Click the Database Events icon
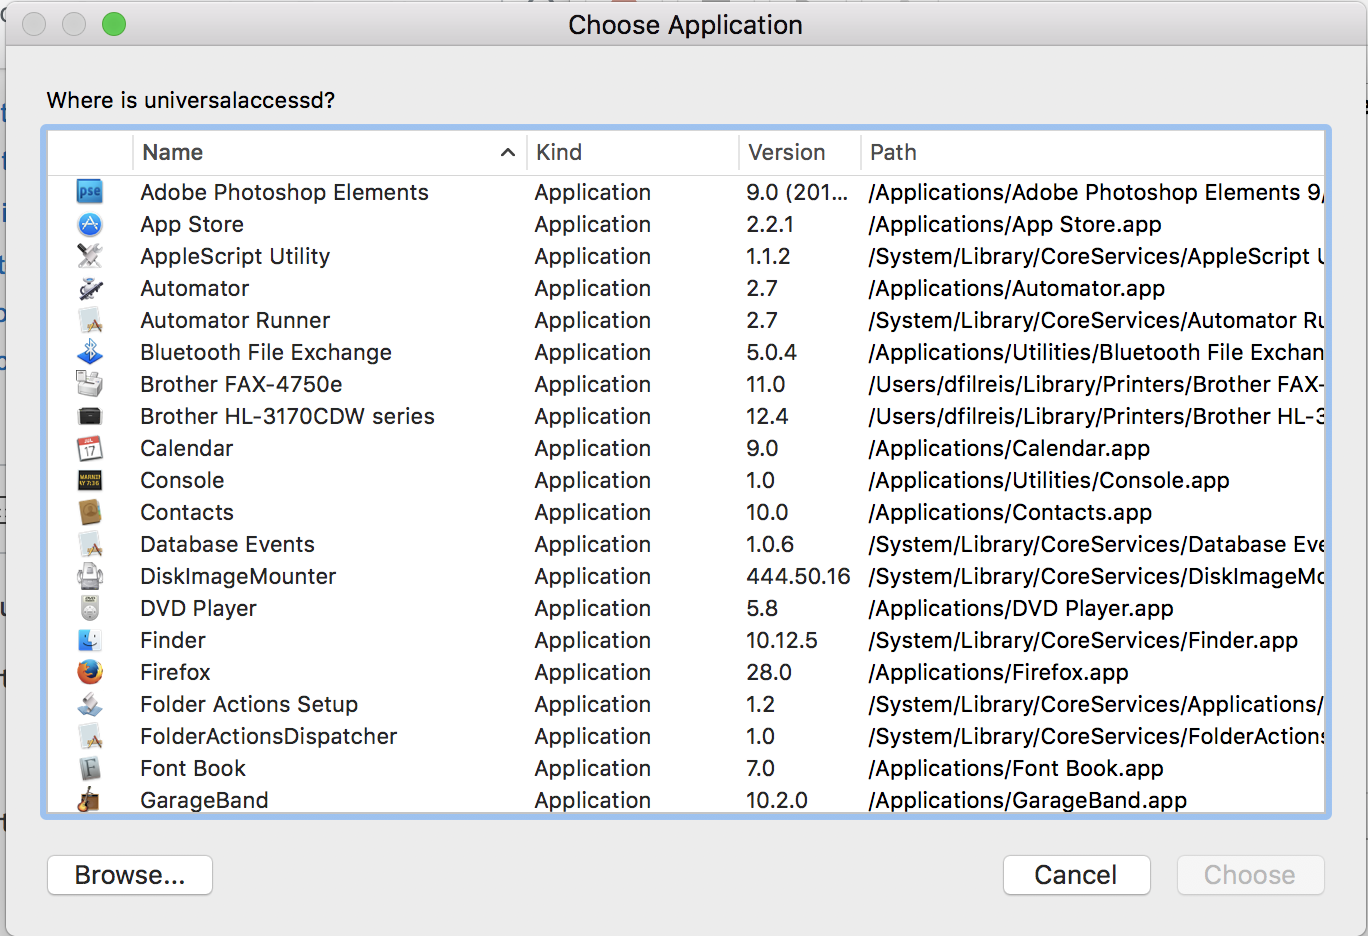The height and width of the screenshot is (936, 1368). 90,544
